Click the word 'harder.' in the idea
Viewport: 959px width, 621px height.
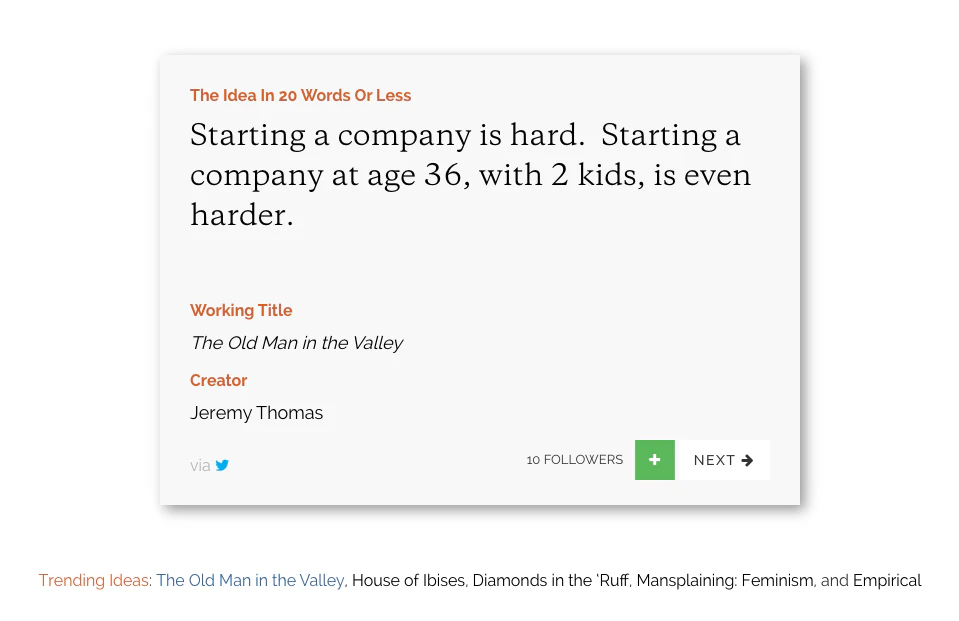[x=242, y=215]
